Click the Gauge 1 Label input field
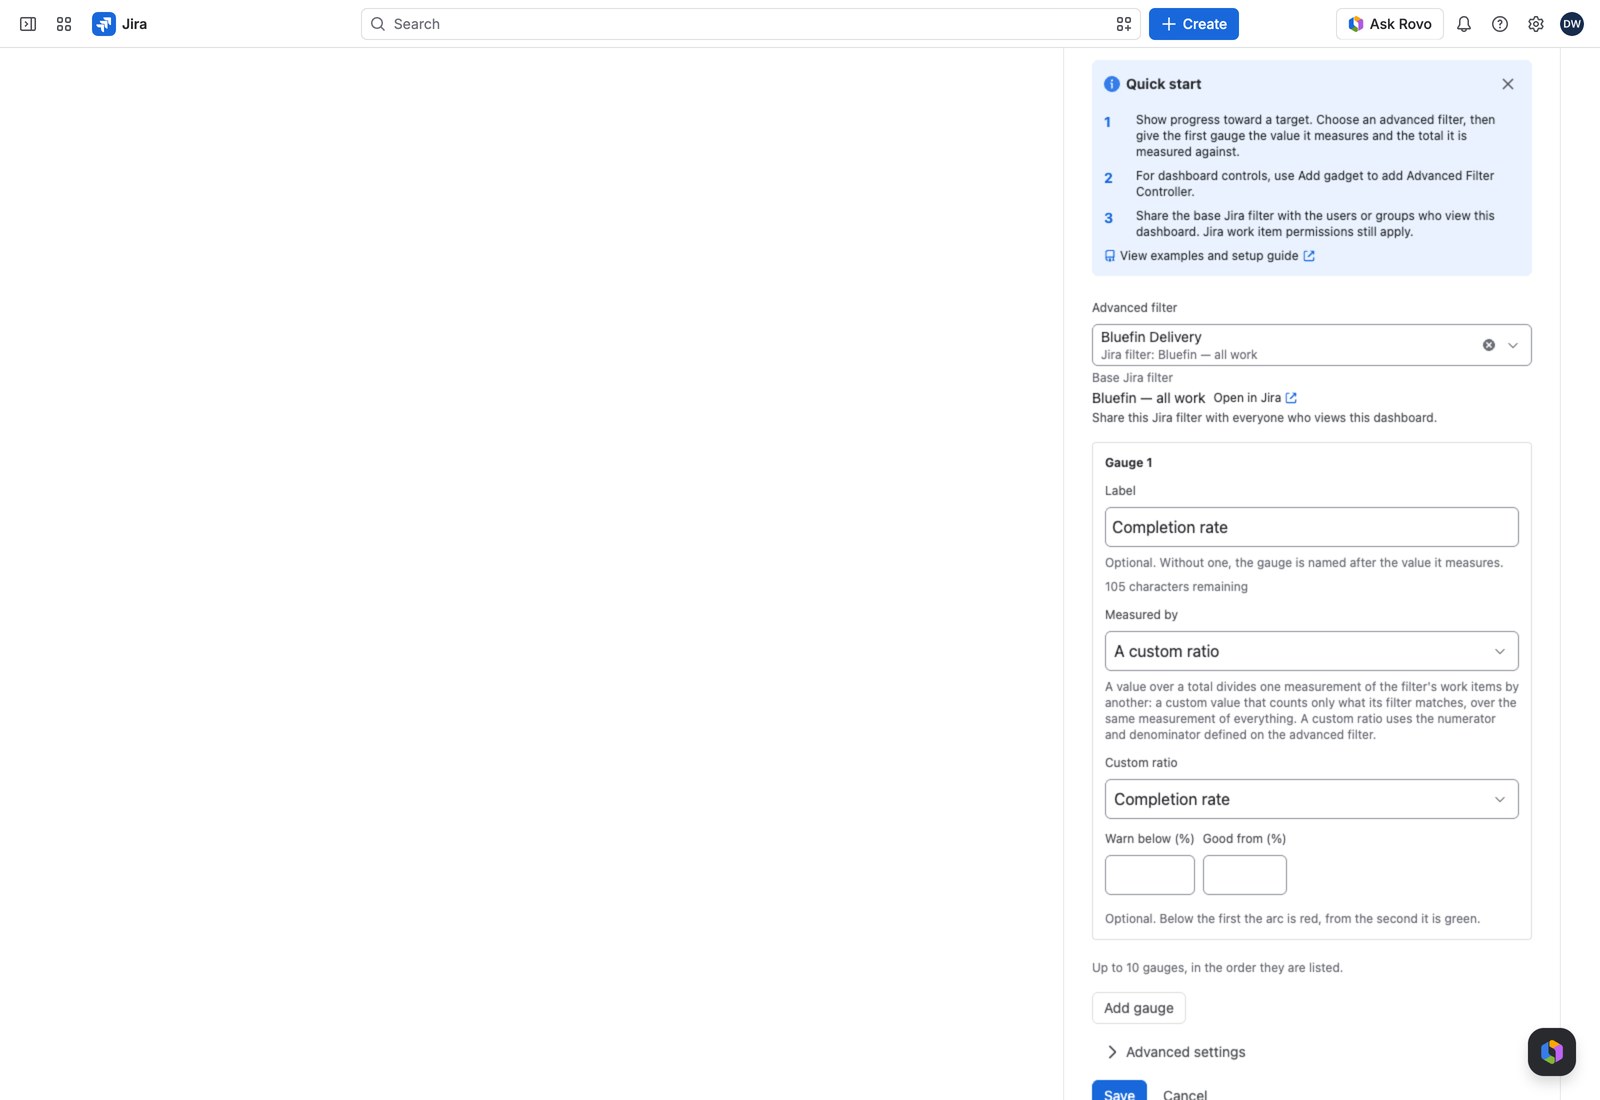Image resolution: width=1600 pixels, height=1100 pixels. coord(1312,527)
